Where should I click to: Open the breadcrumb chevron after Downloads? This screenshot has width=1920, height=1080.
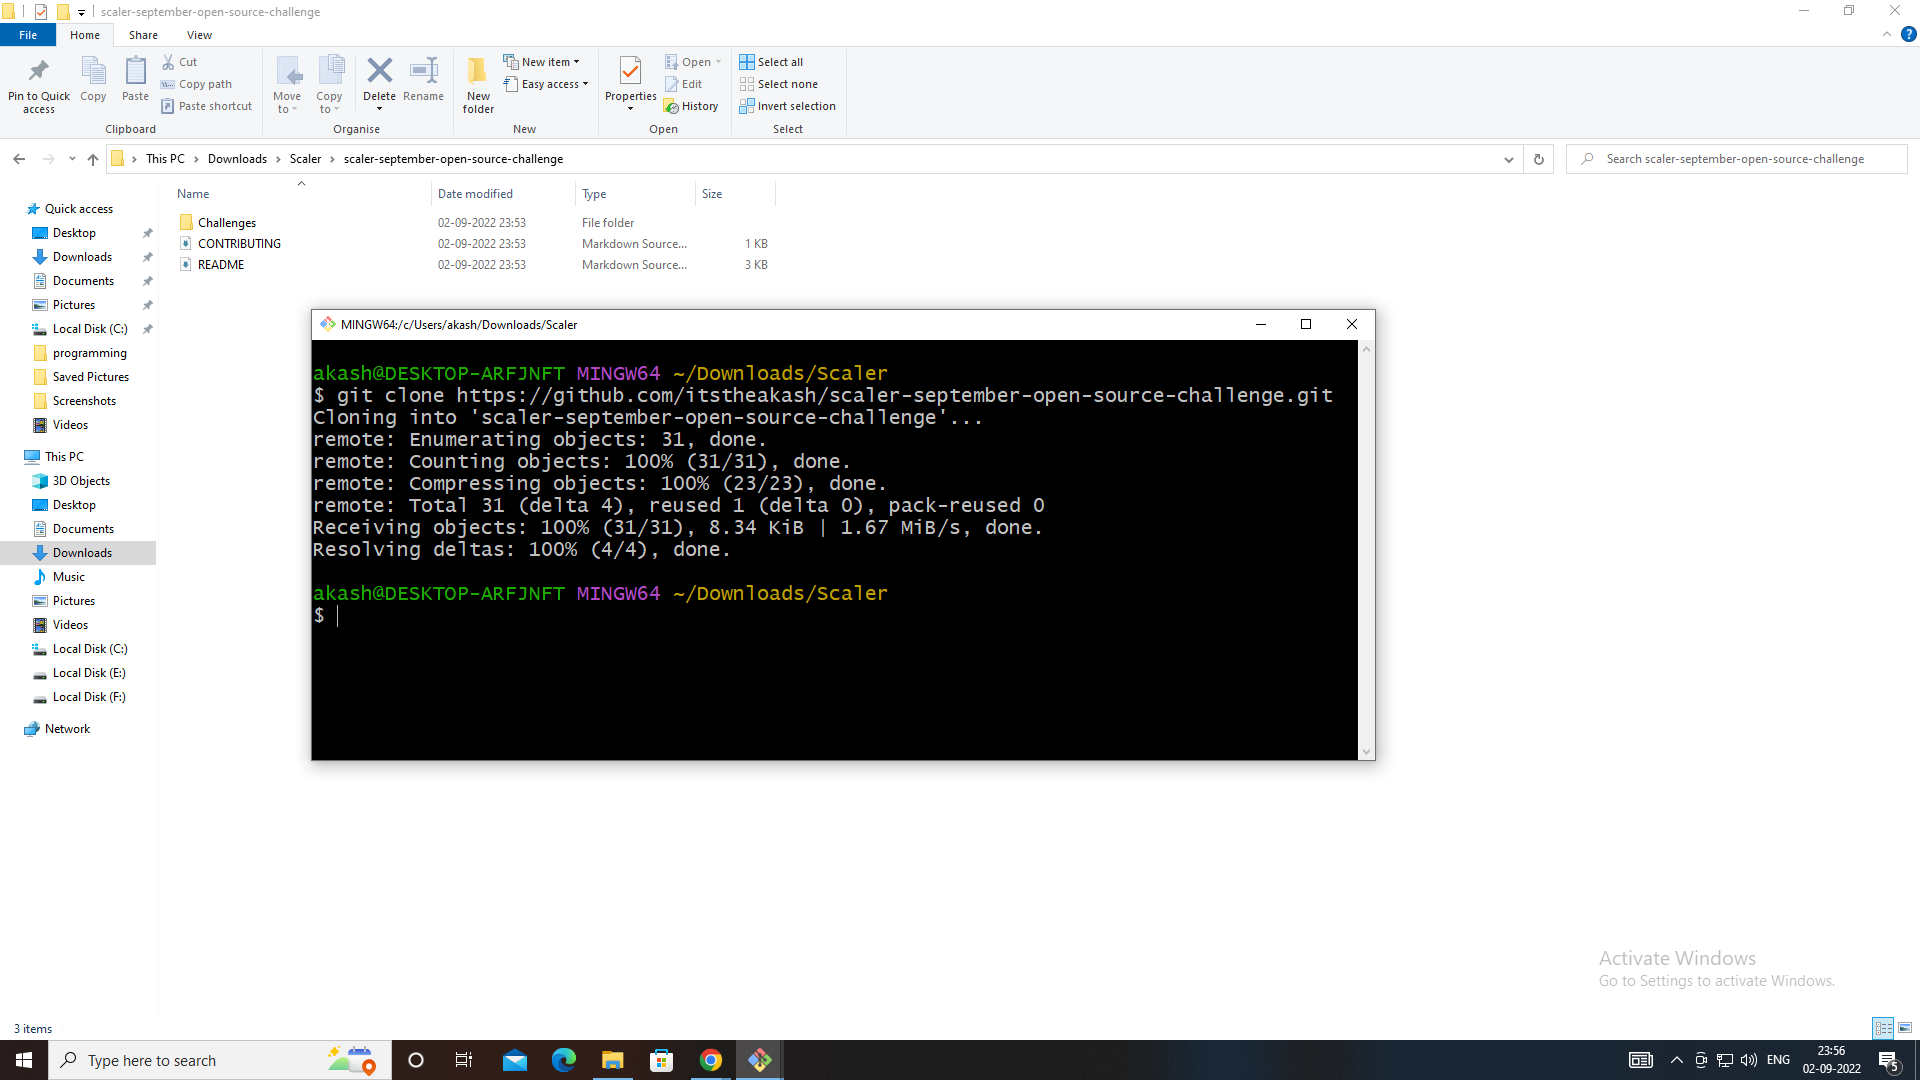[x=279, y=158]
